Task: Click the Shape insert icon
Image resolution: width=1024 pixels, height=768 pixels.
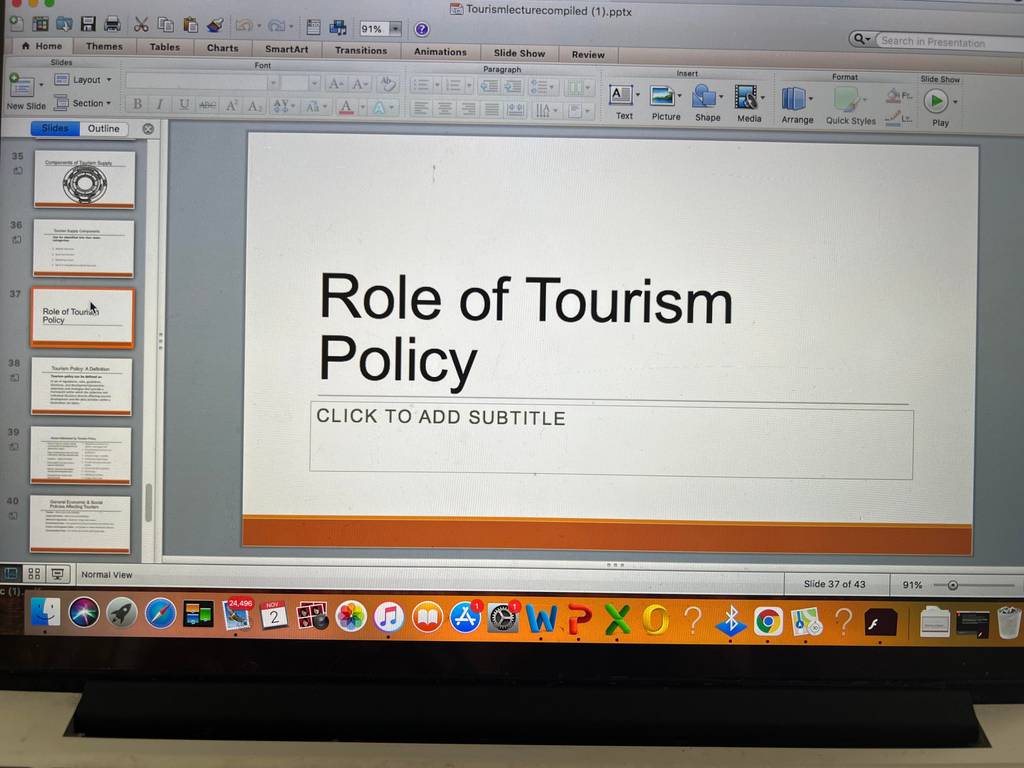Action: click(704, 97)
